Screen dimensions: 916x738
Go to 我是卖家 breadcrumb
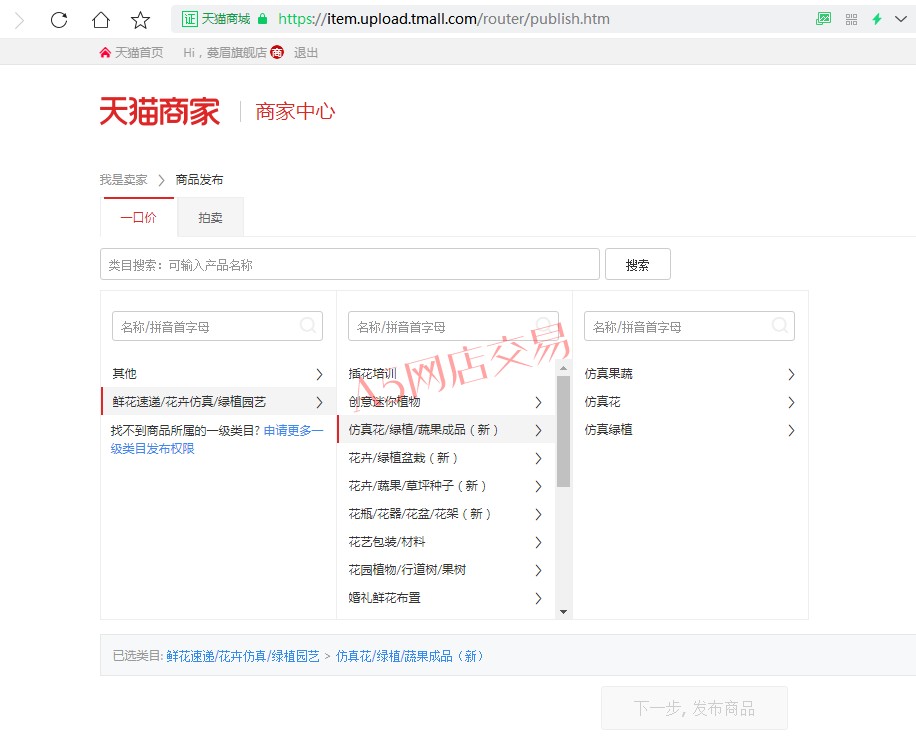pos(123,179)
